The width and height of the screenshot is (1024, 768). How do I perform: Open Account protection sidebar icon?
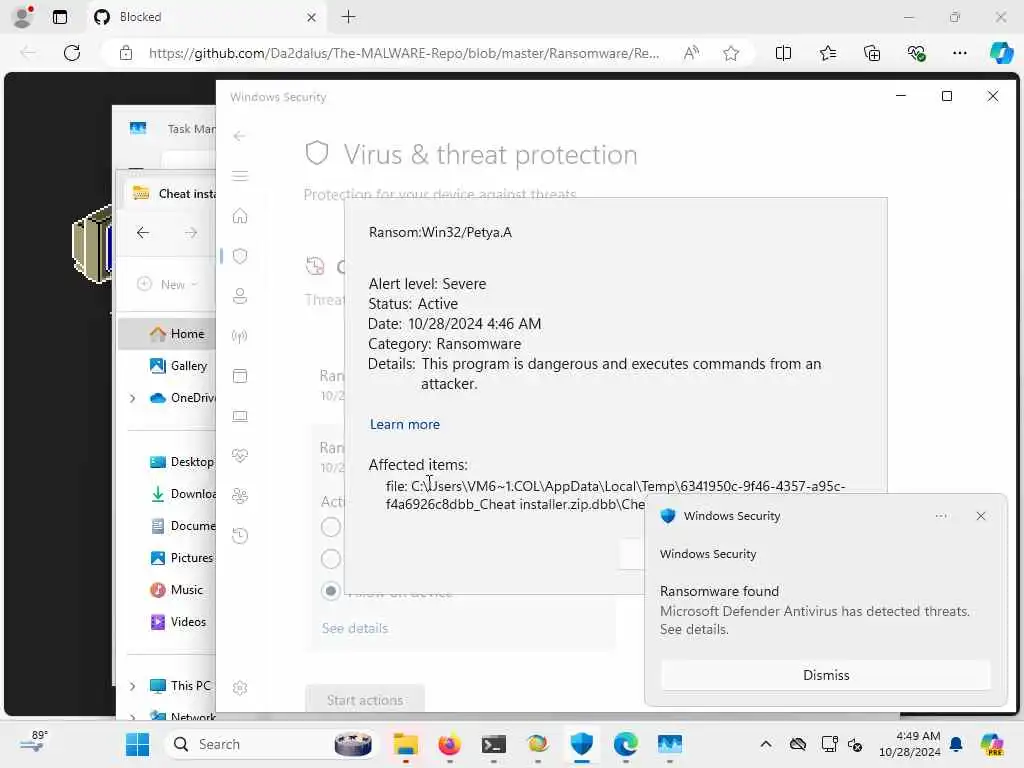[x=240, y=296]
